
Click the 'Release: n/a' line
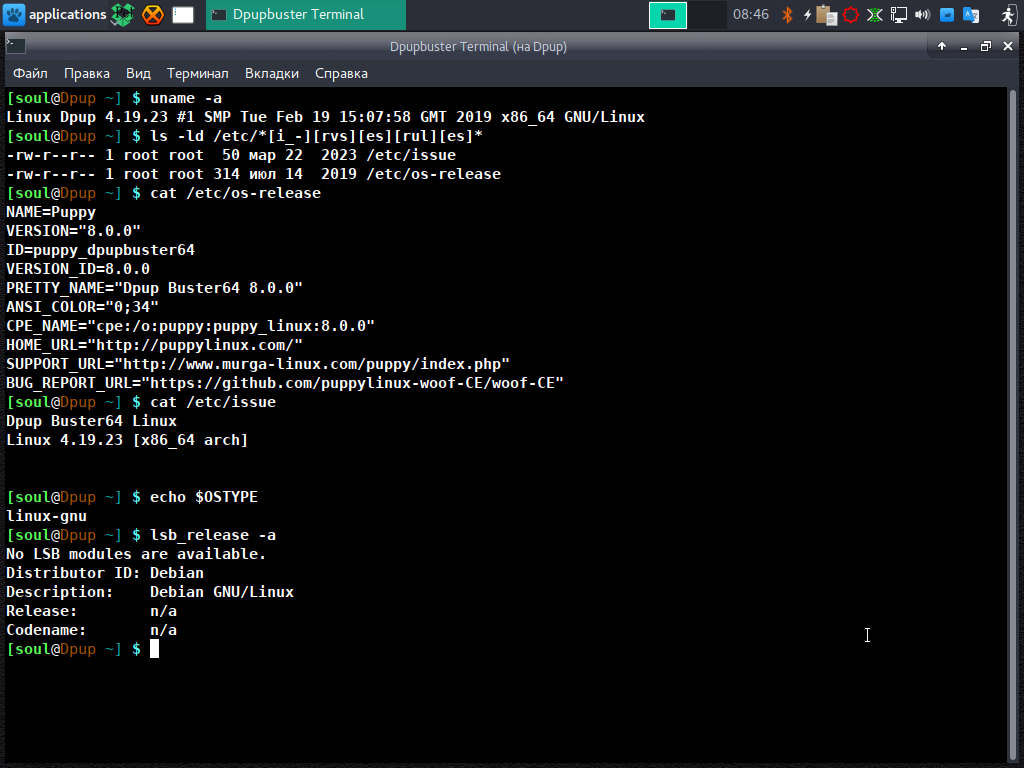pos(91,611)
